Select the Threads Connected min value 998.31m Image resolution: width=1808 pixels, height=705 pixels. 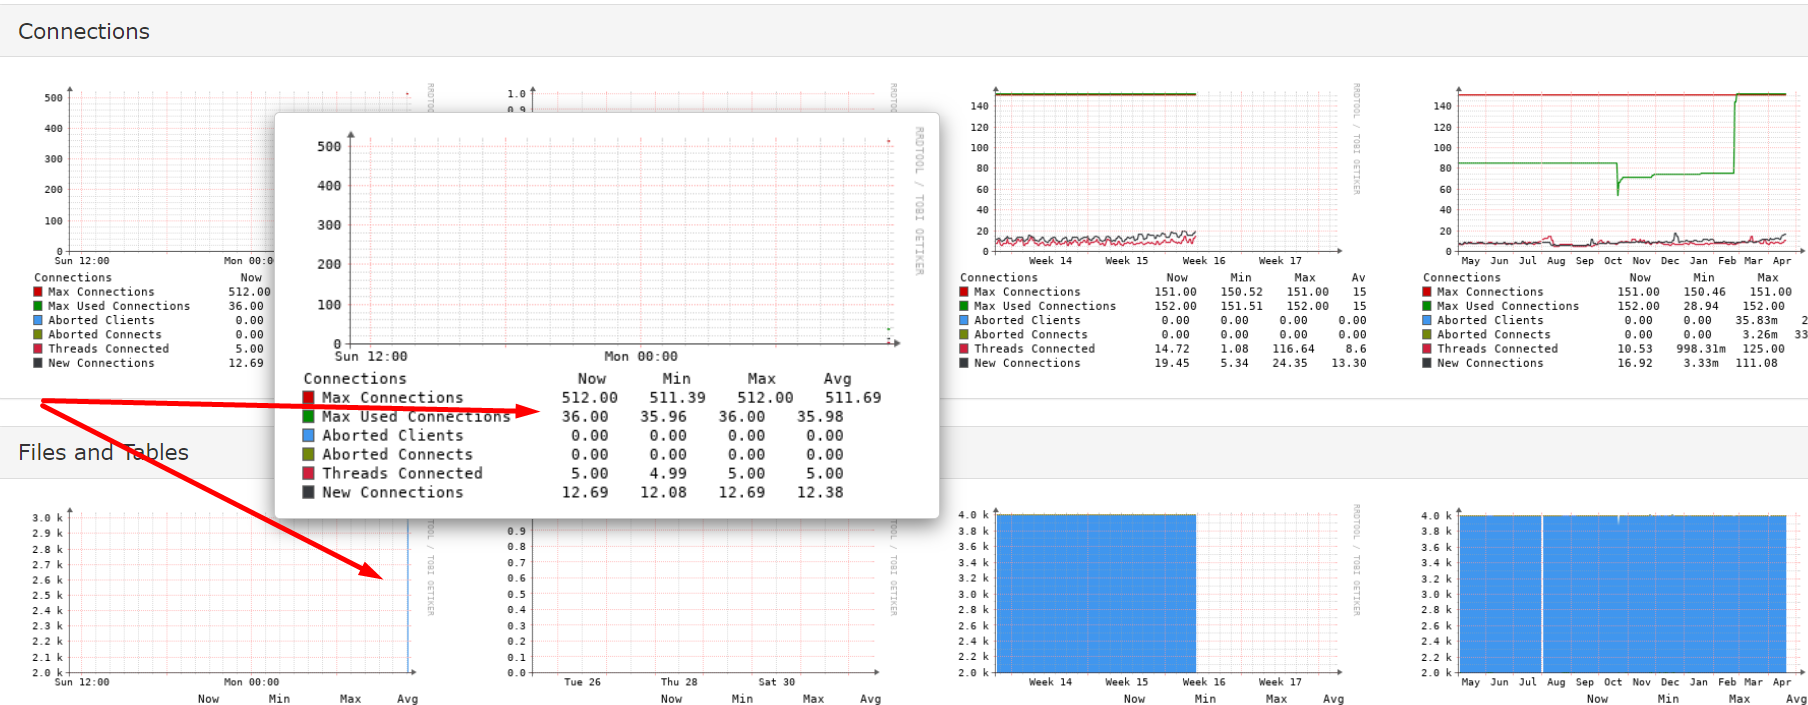tap(1701, 350)
